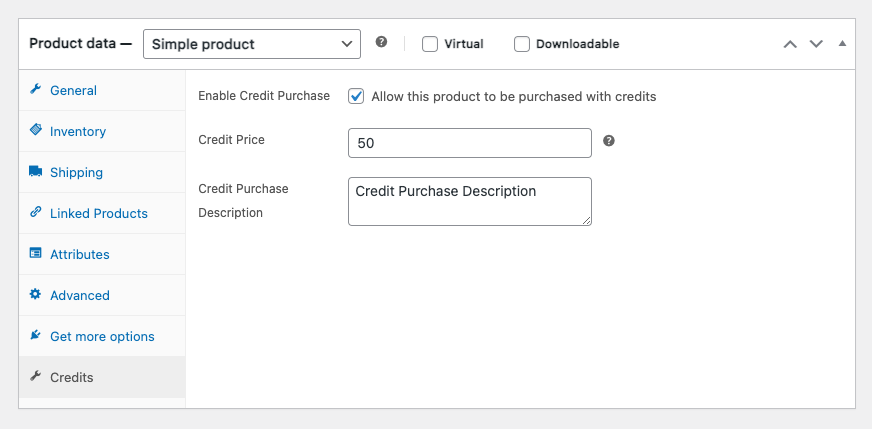Move Product data panel up
Image resolution: width=872 pixels, height=429 pixels.
(790, 44)
